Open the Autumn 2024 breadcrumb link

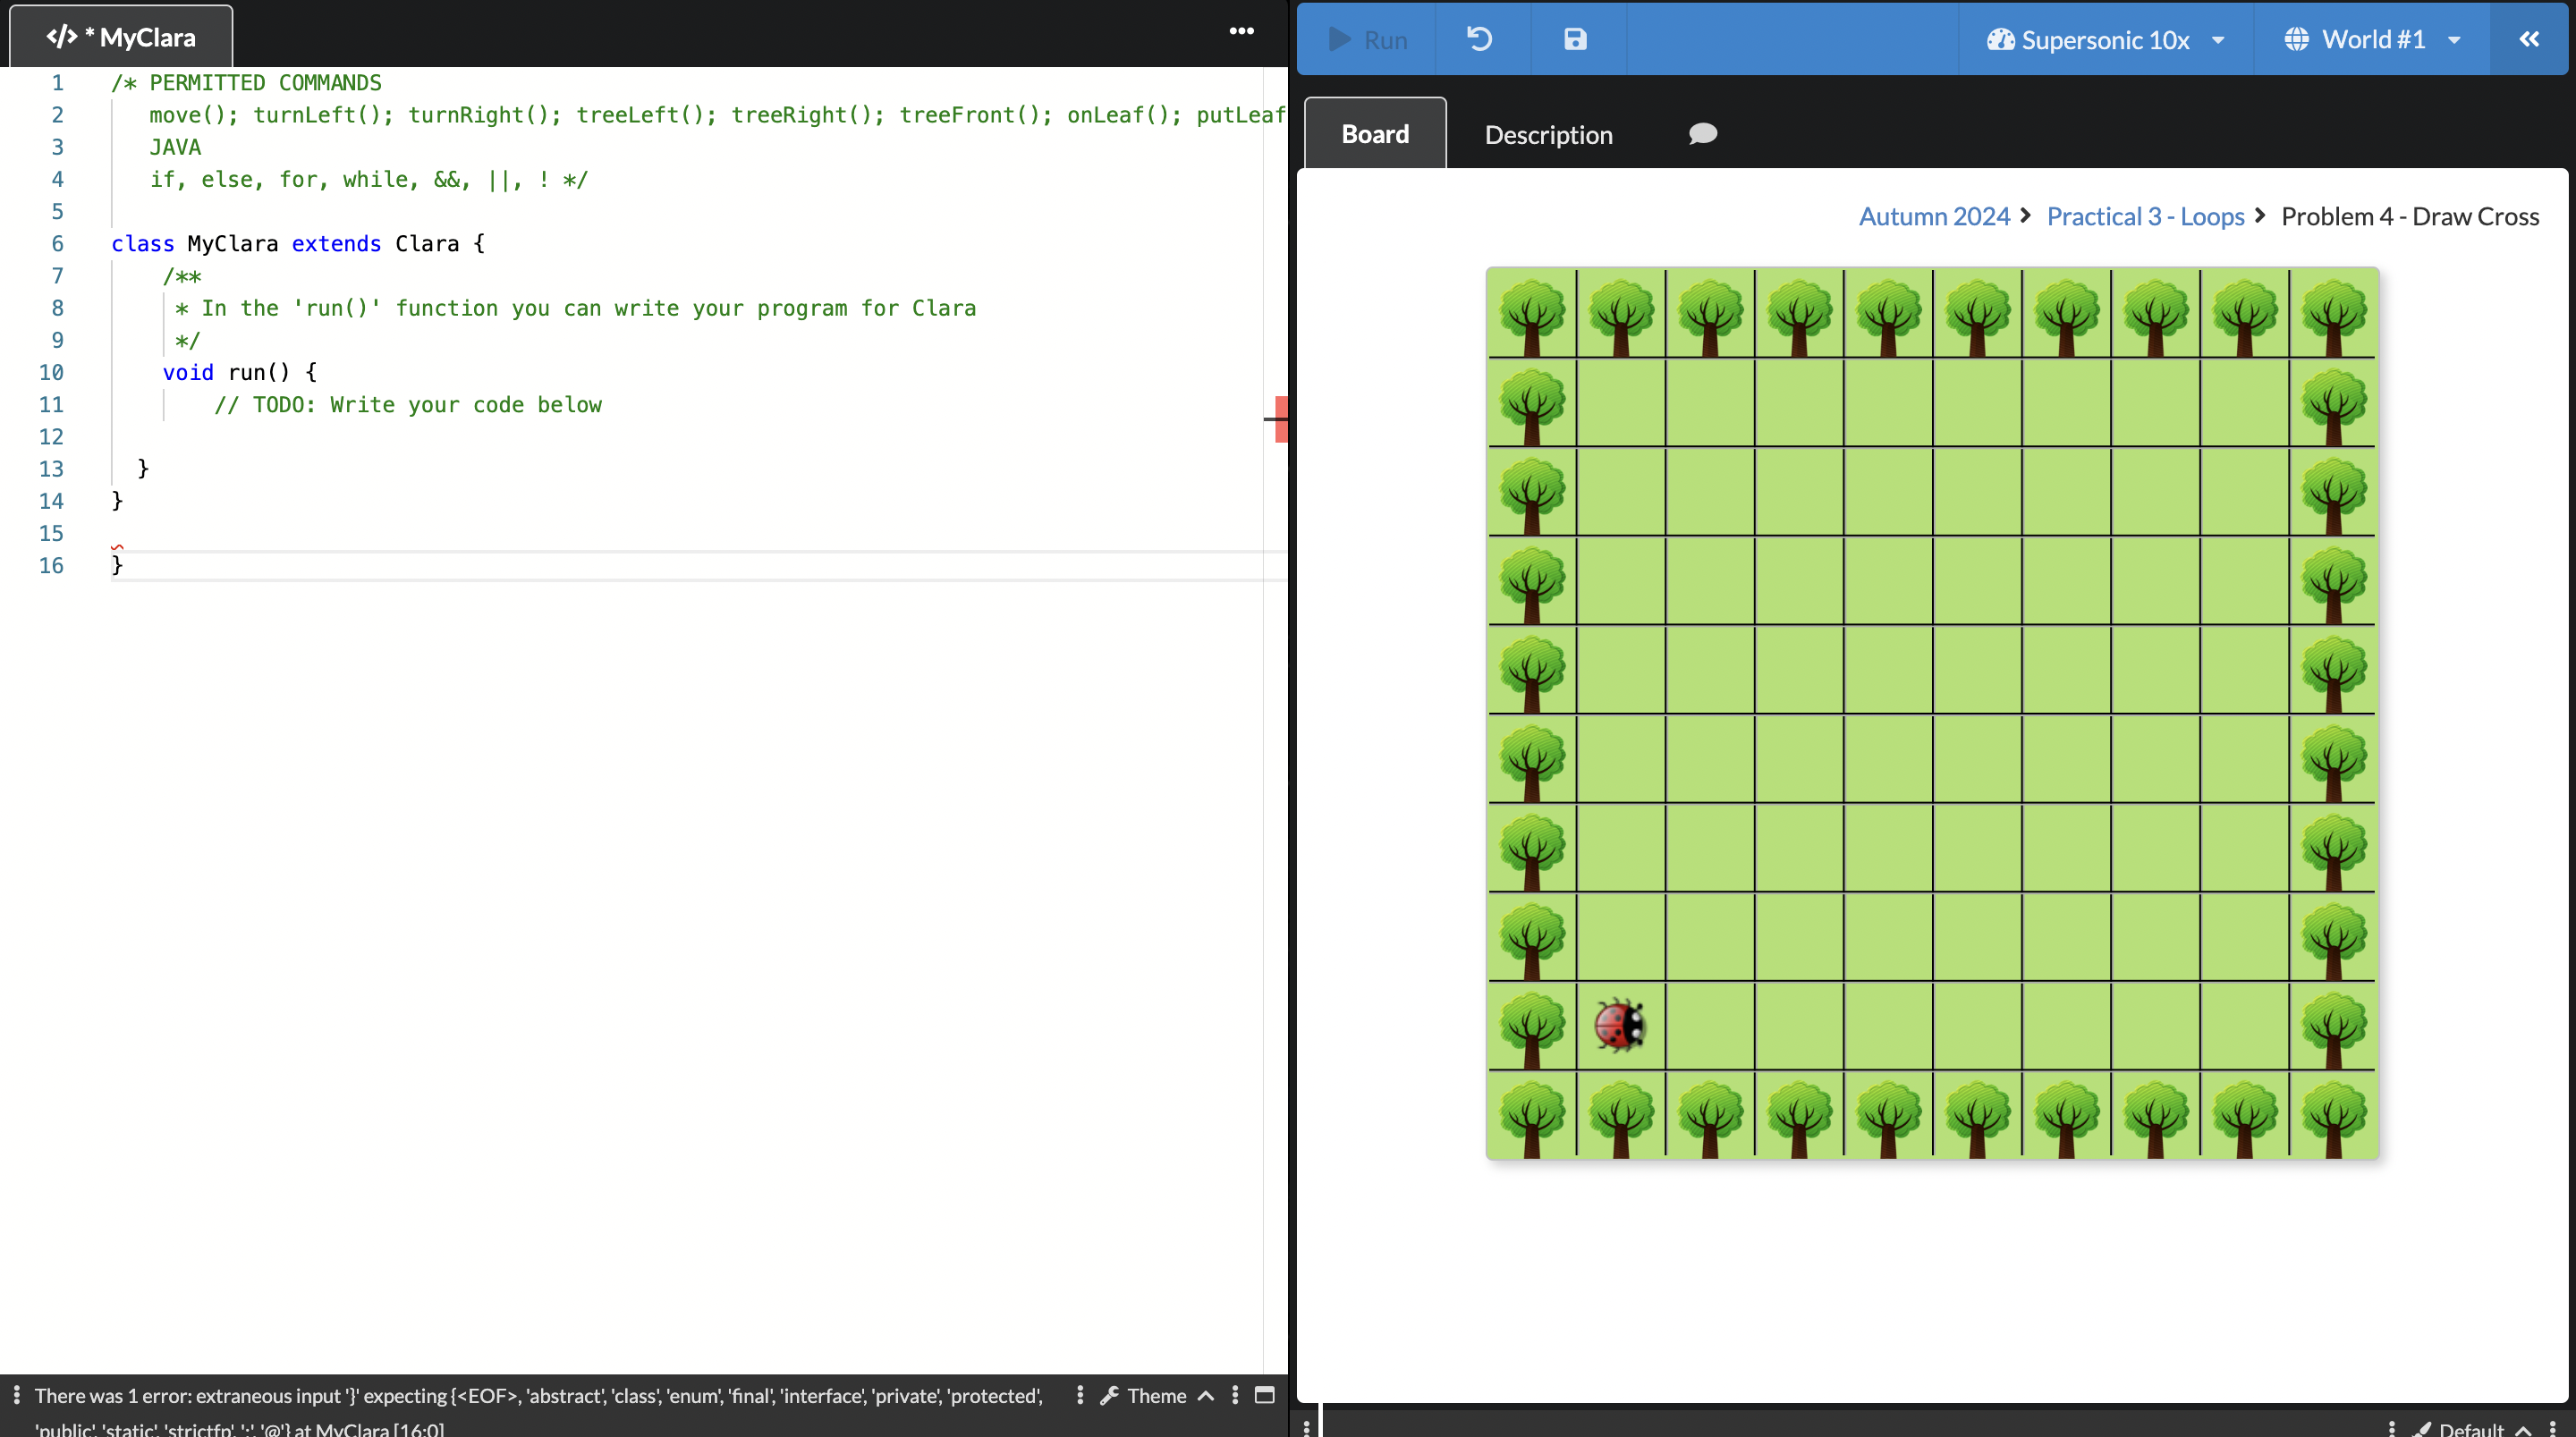click(x=1935, y=216)
